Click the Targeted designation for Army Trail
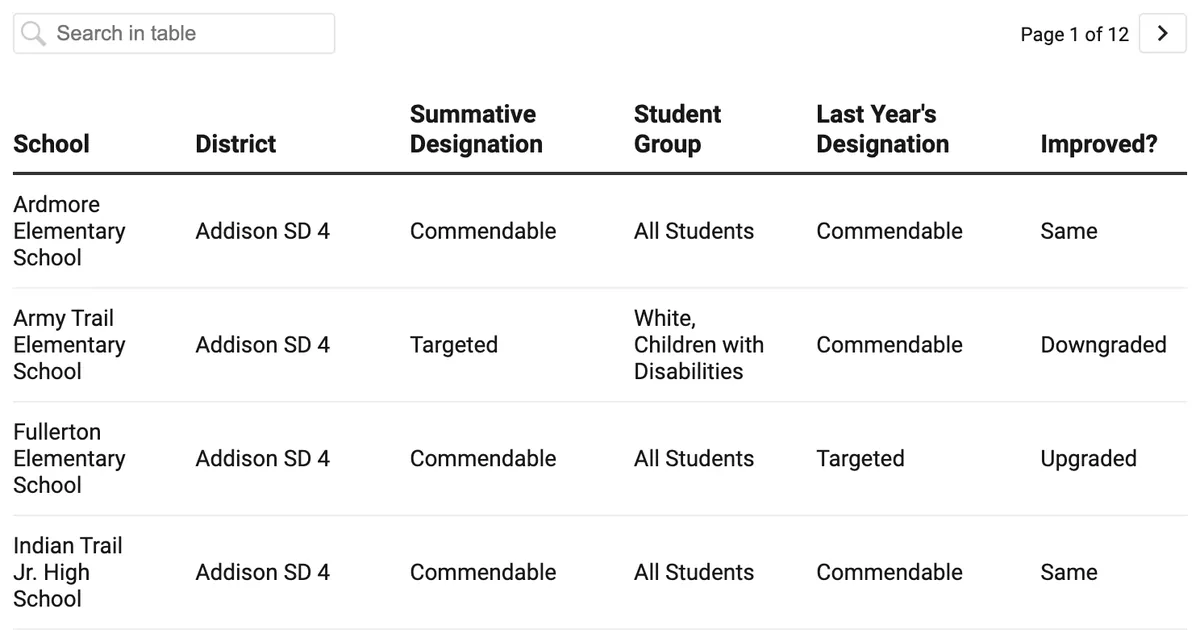The image size is (1200, 630). pos(454,344)
